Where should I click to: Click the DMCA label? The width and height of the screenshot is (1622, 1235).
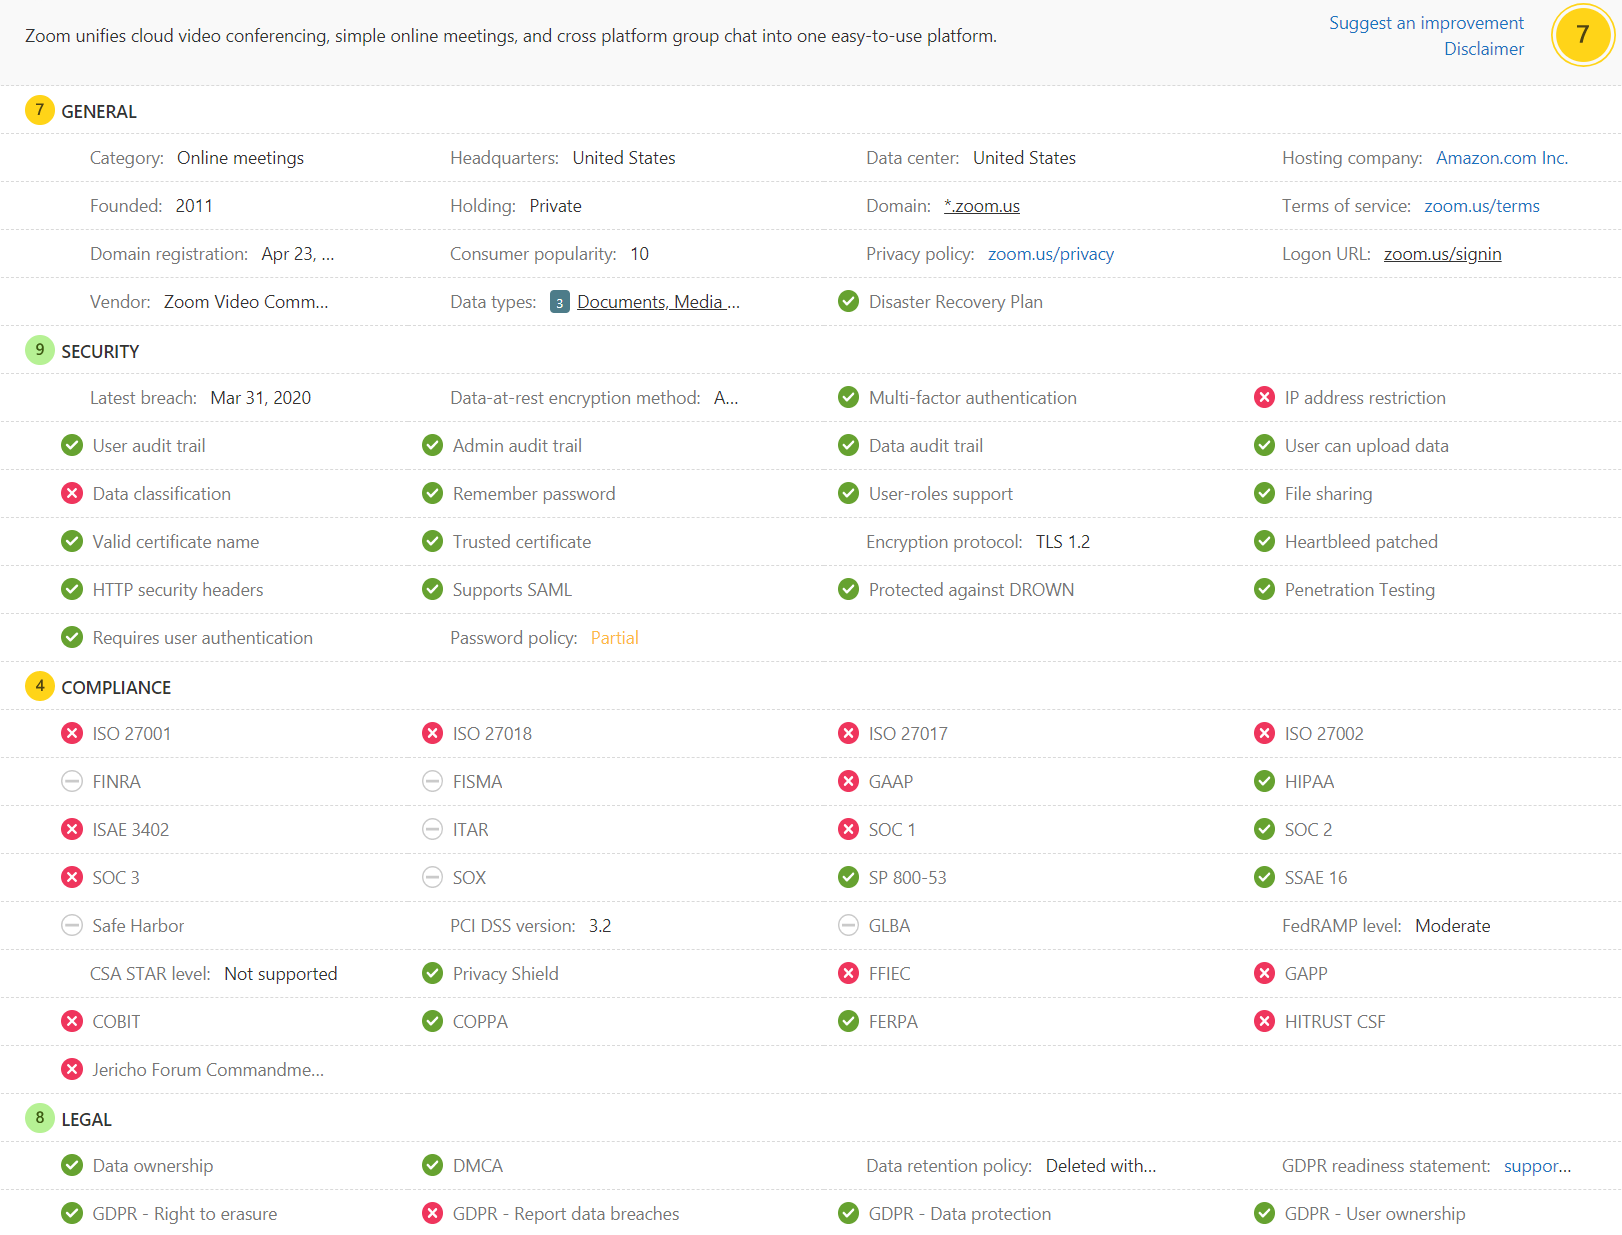click(x=478, y=1166)
